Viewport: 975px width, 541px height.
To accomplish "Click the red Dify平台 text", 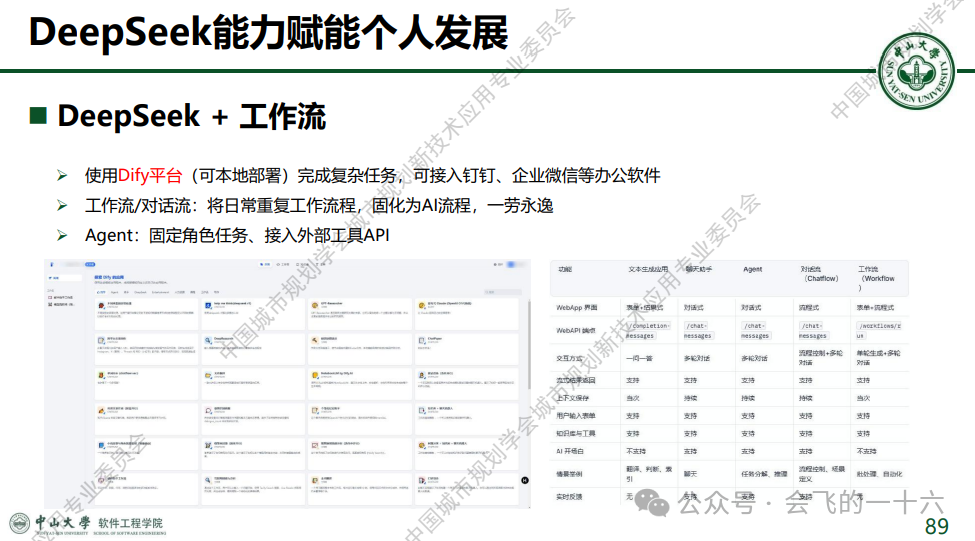I will (150, 176).
